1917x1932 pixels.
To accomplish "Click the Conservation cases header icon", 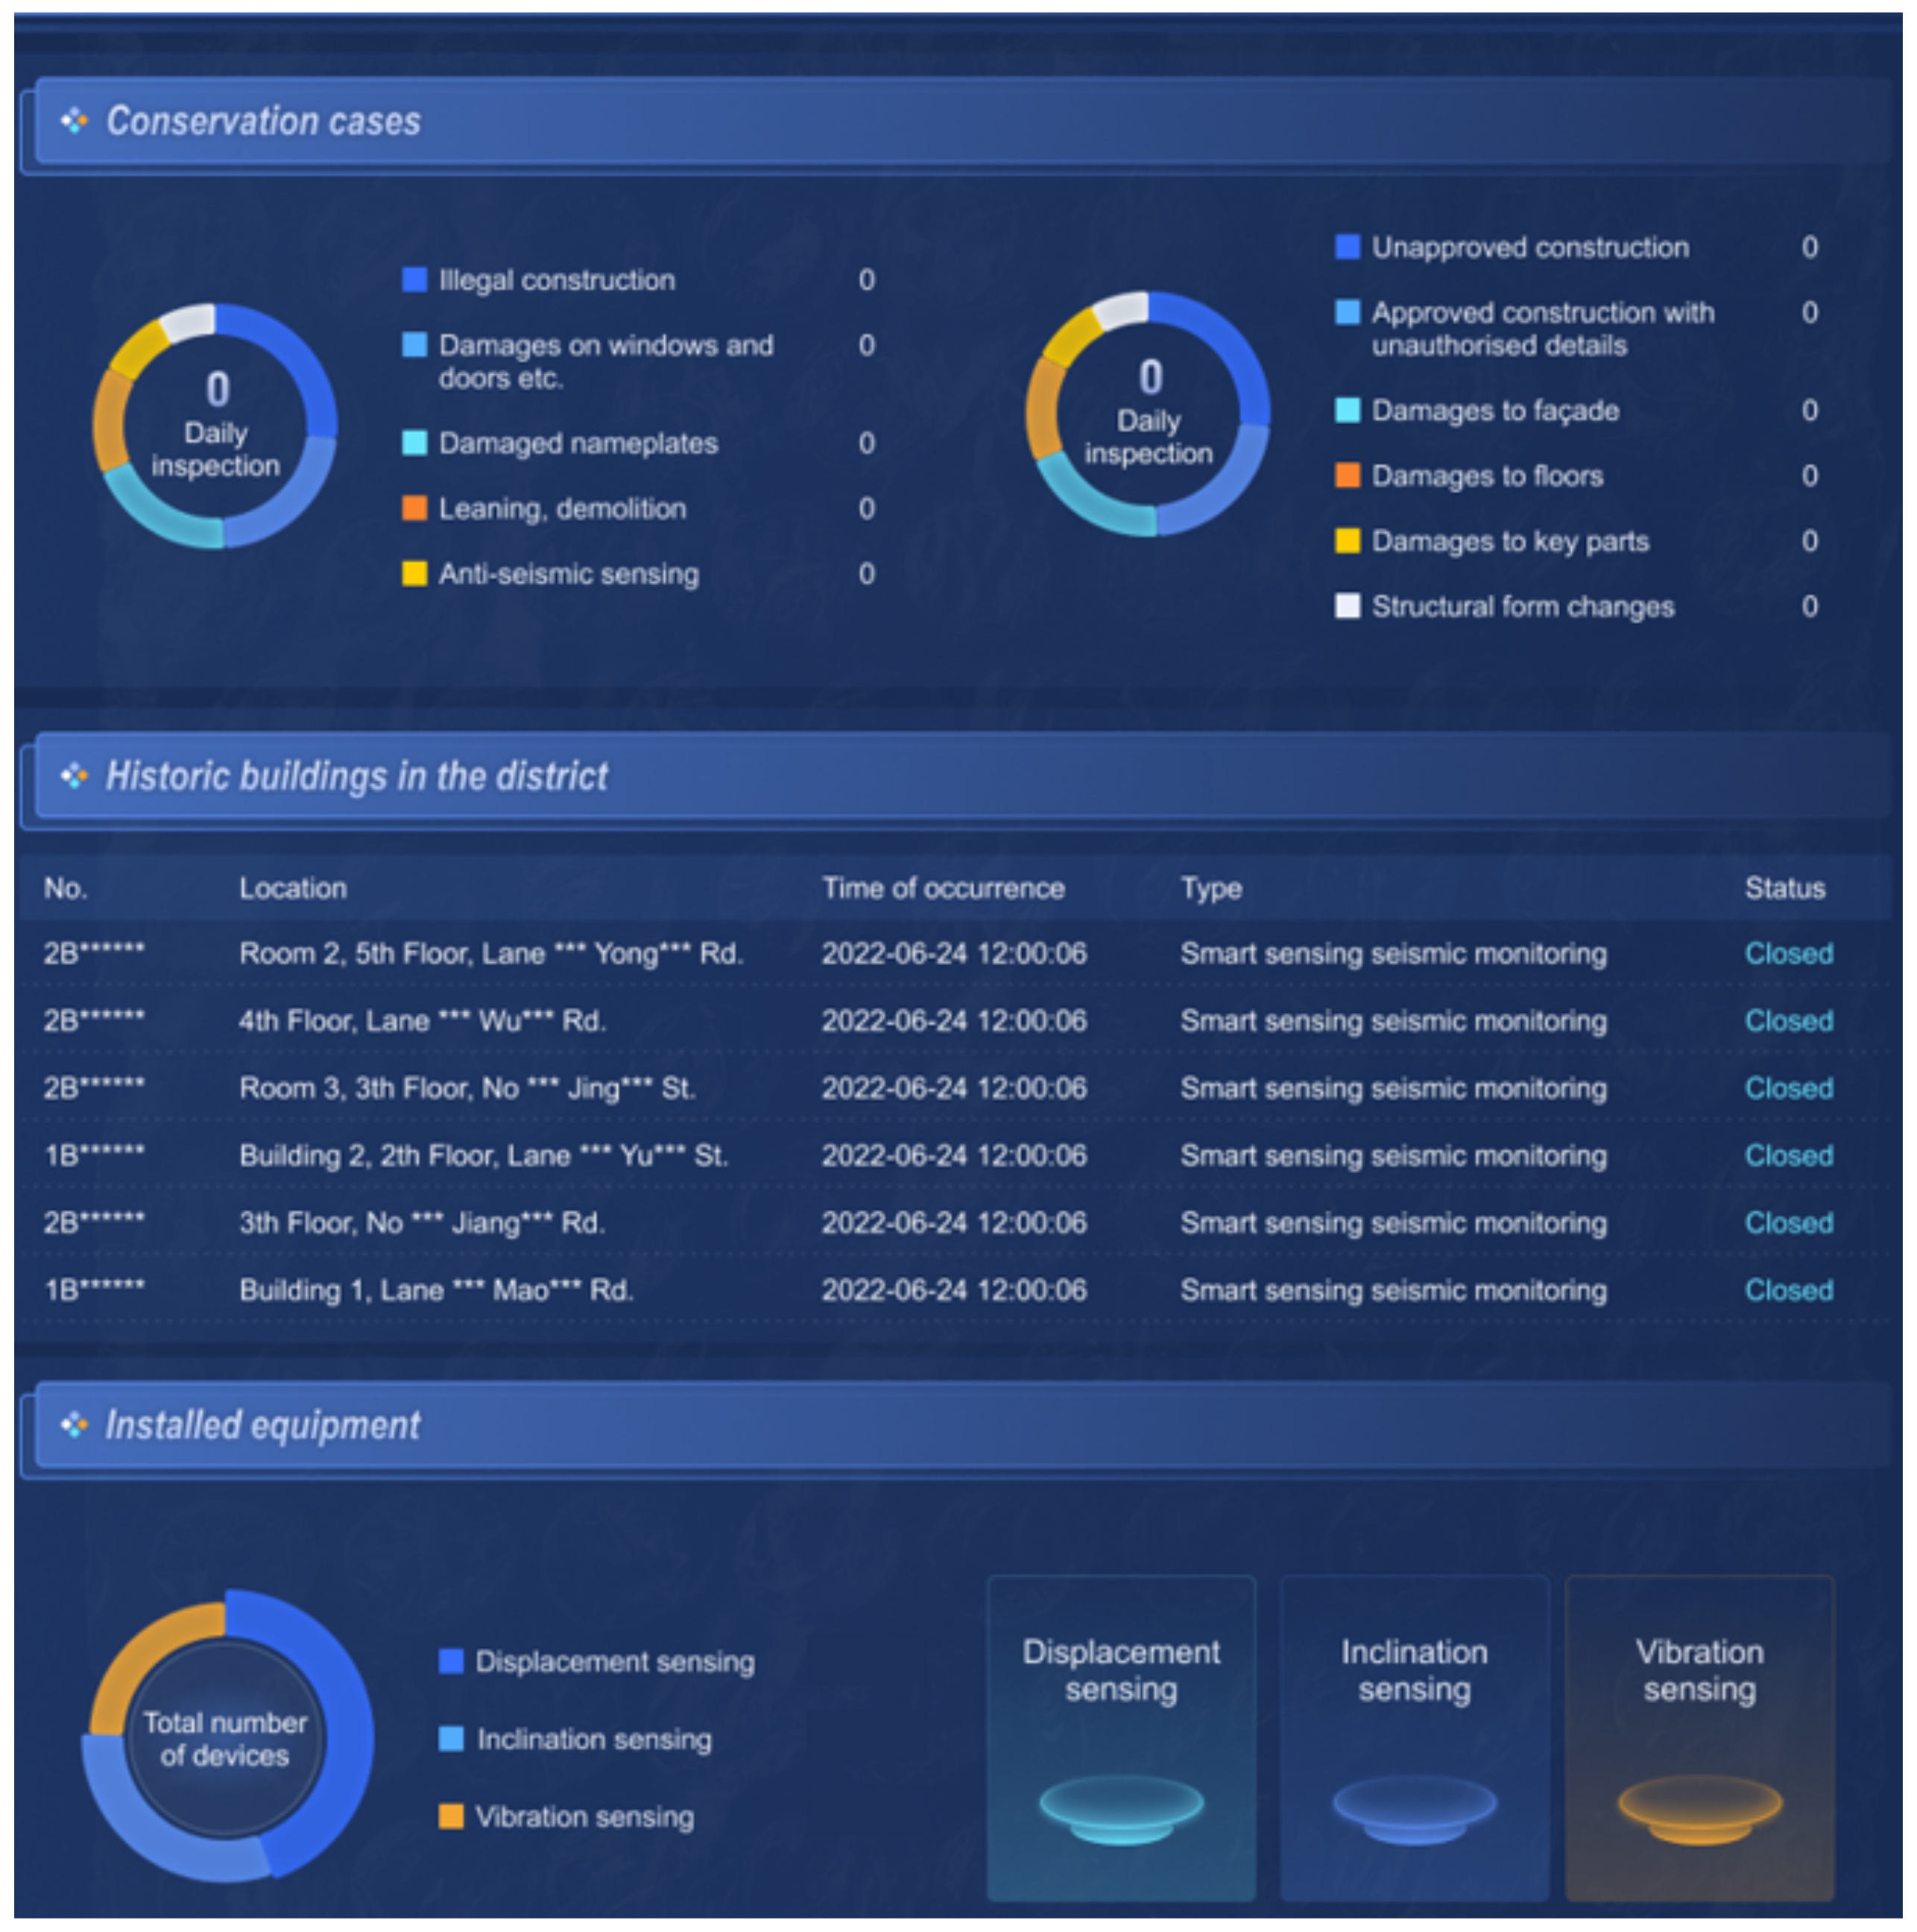I will [x=74, y=121].
